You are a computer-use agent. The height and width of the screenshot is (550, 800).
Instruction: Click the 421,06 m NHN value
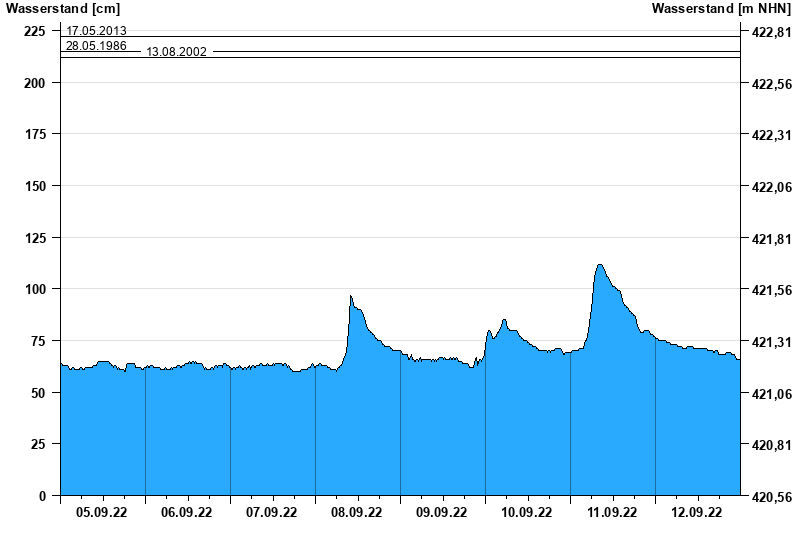point(772,394)
